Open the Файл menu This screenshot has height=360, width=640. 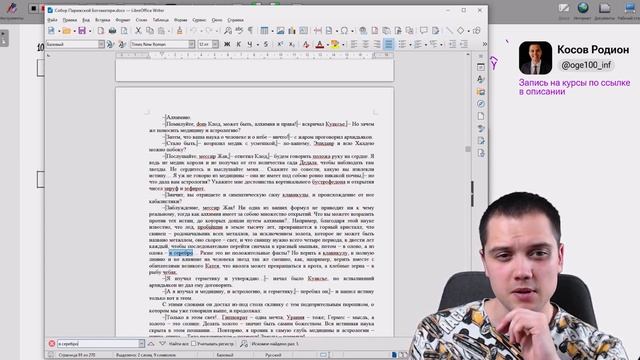point(52,20)
